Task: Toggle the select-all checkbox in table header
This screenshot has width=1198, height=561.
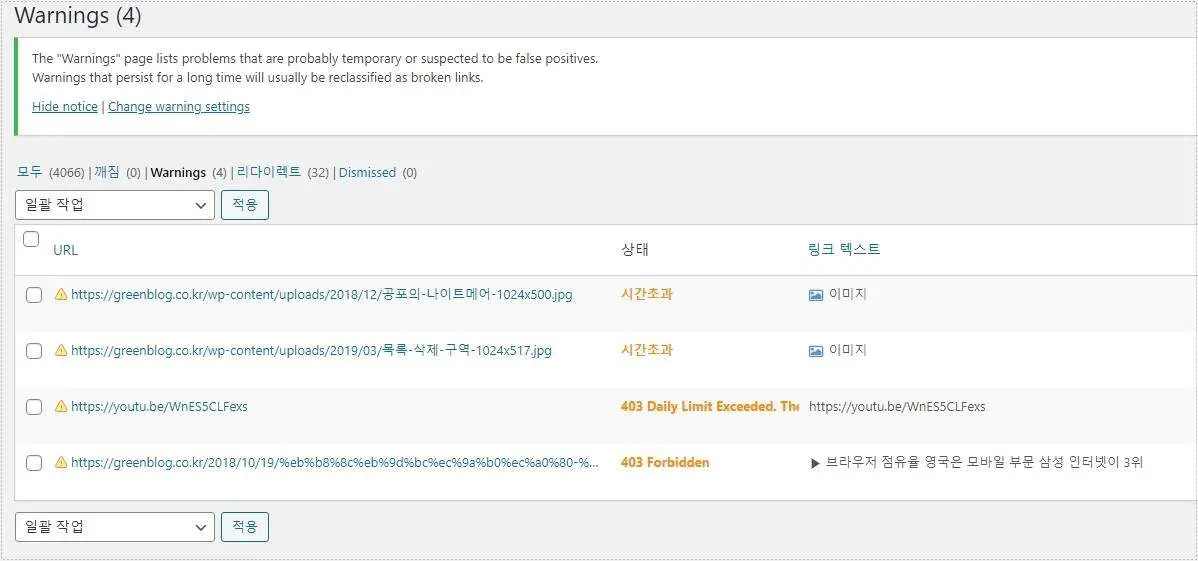Action: coord(31,239)
